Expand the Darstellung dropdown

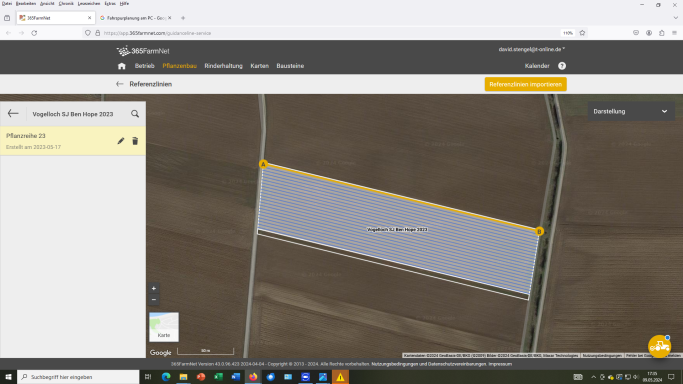[x=631, y=111]
